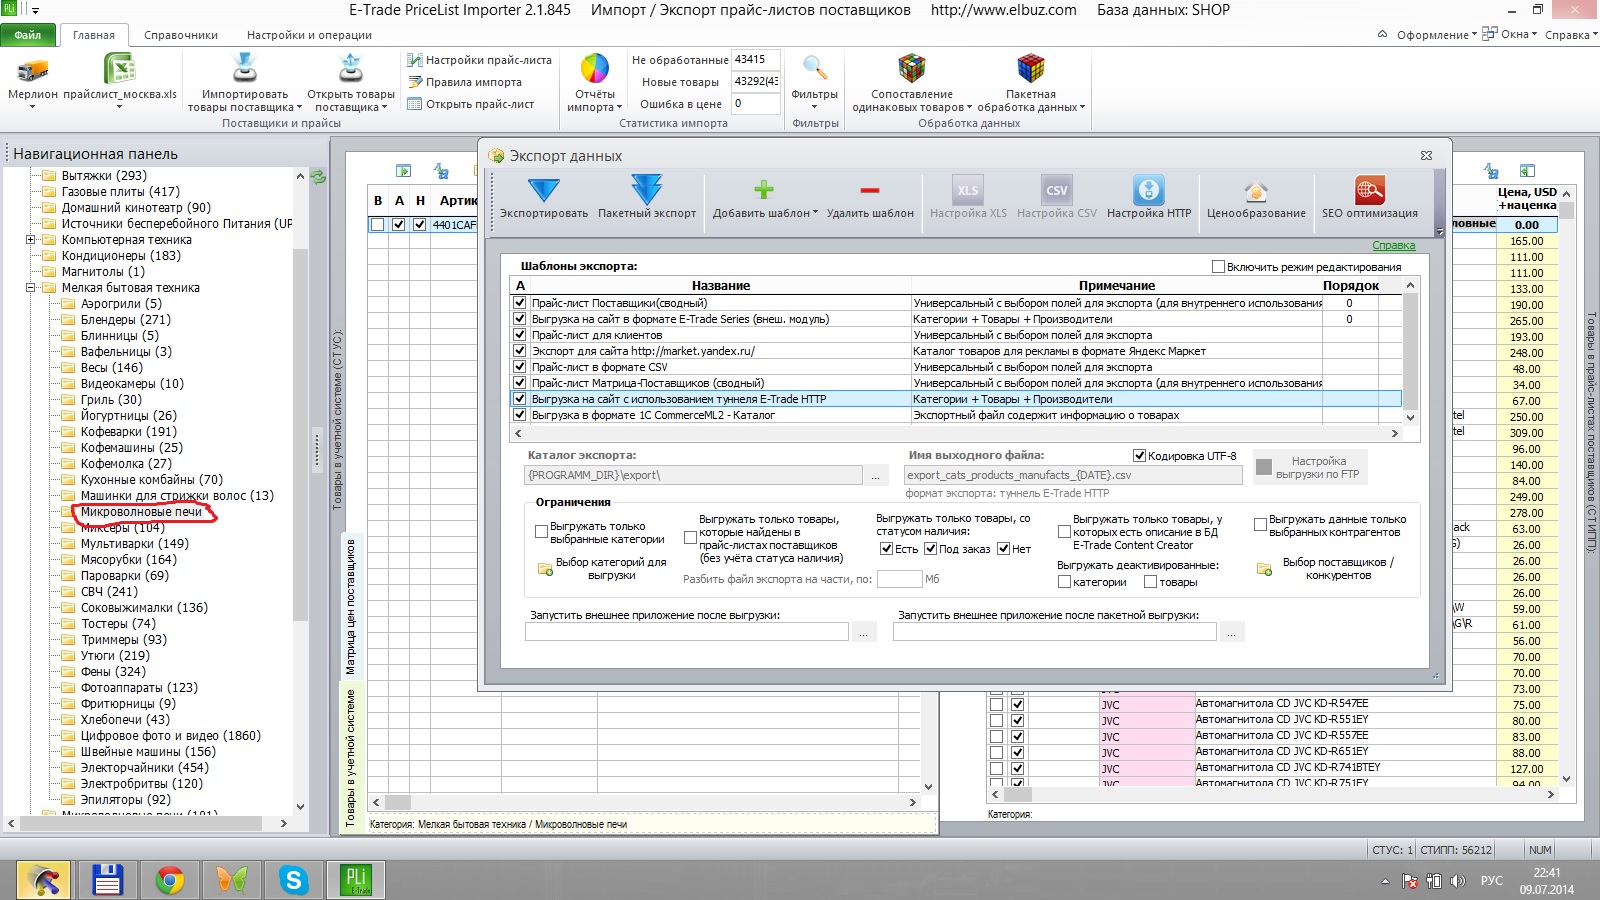Expand Отчёты импорта dropdown
Viewport: 1600px width, 900px height.
594,83
